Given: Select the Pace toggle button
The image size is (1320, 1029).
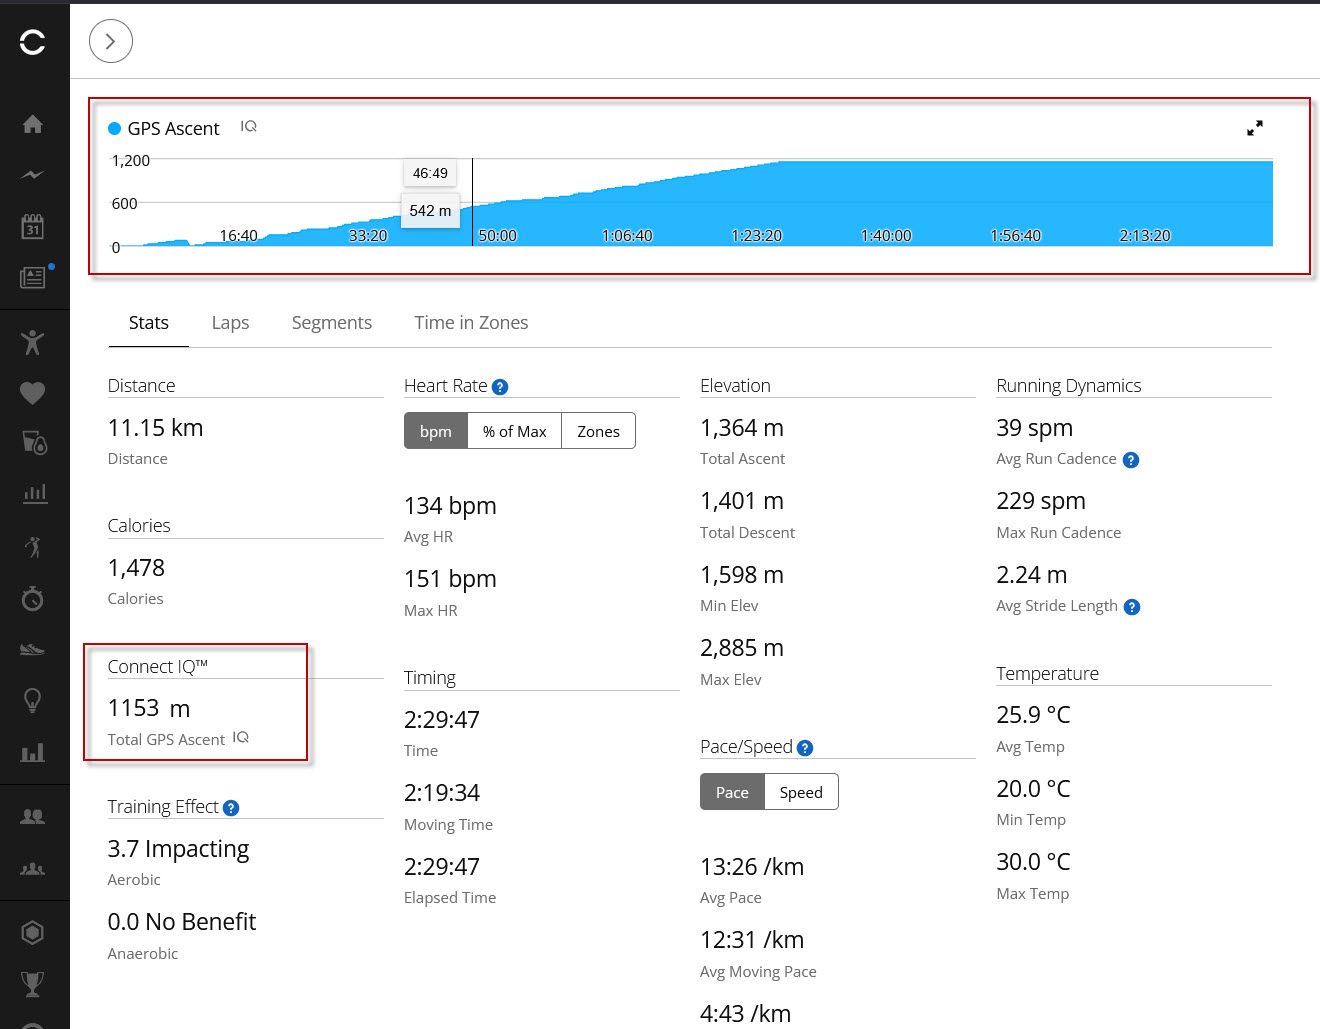Looking at the screenshot, I should click(732, 792).
